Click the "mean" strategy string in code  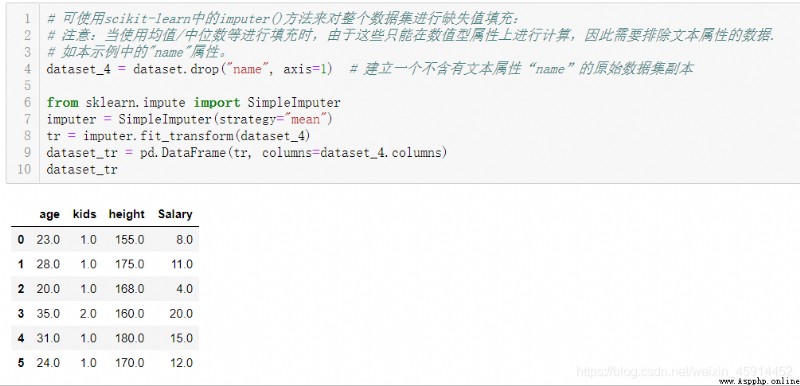305,119
